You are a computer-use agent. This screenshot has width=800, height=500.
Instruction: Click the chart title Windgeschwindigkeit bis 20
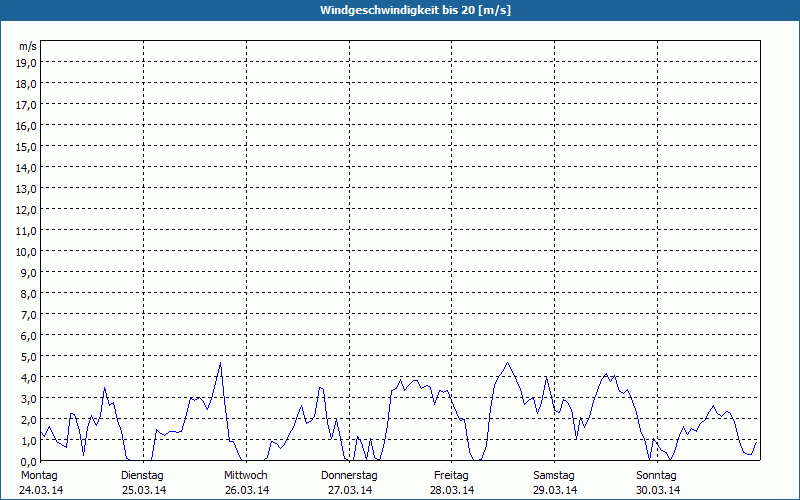415,10
